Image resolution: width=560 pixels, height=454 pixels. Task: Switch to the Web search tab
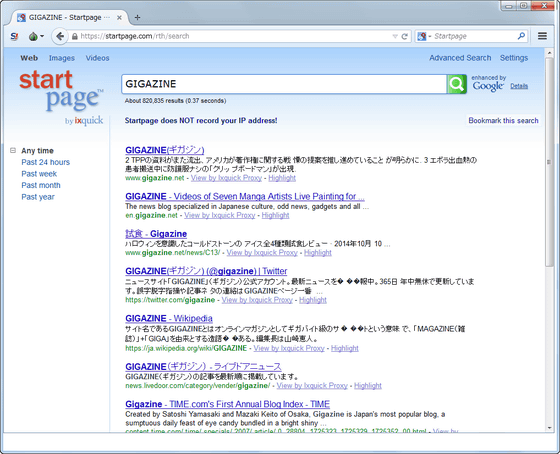pyautogui.click(x=29, y=58)
